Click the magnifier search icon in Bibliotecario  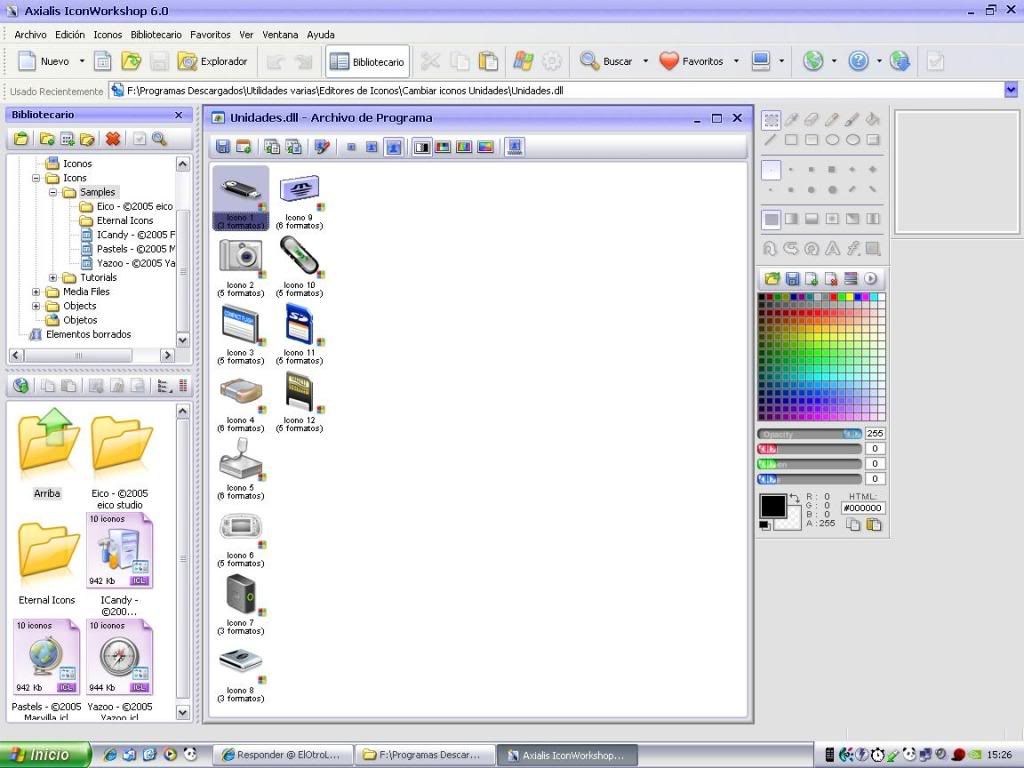[x=159, y=138]
